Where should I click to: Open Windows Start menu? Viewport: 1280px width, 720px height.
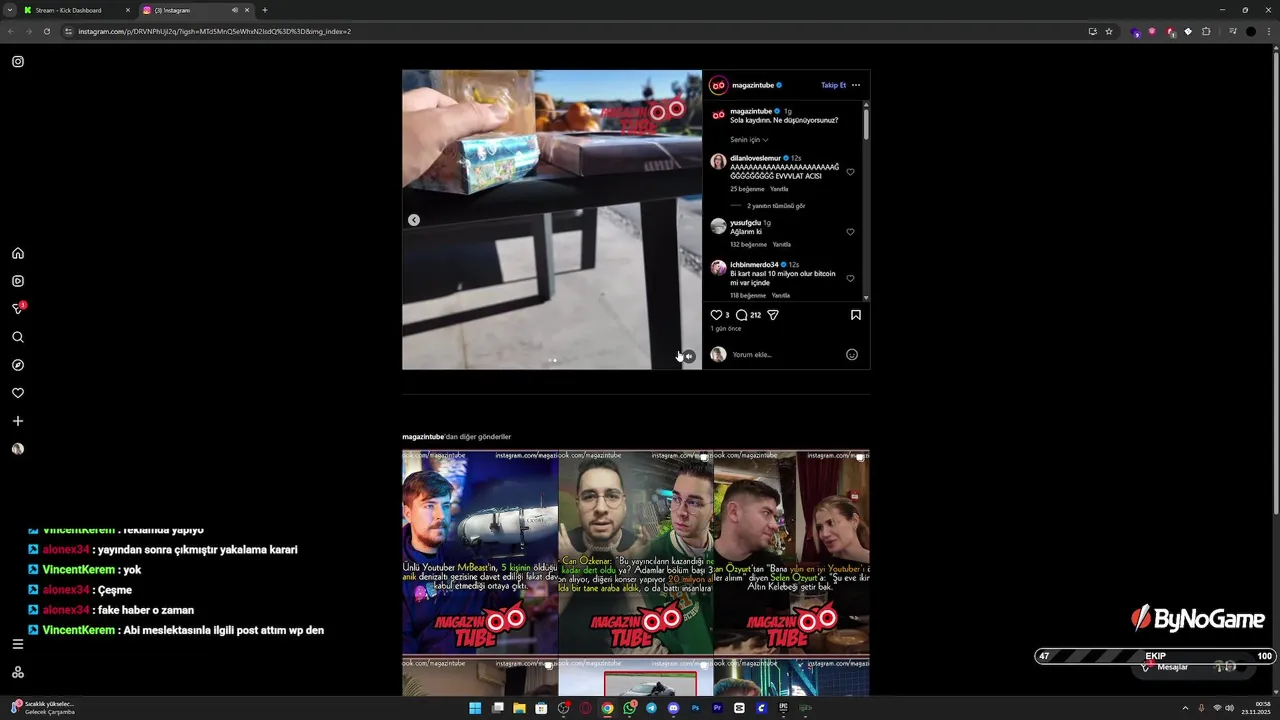click(x=475, y=708)
